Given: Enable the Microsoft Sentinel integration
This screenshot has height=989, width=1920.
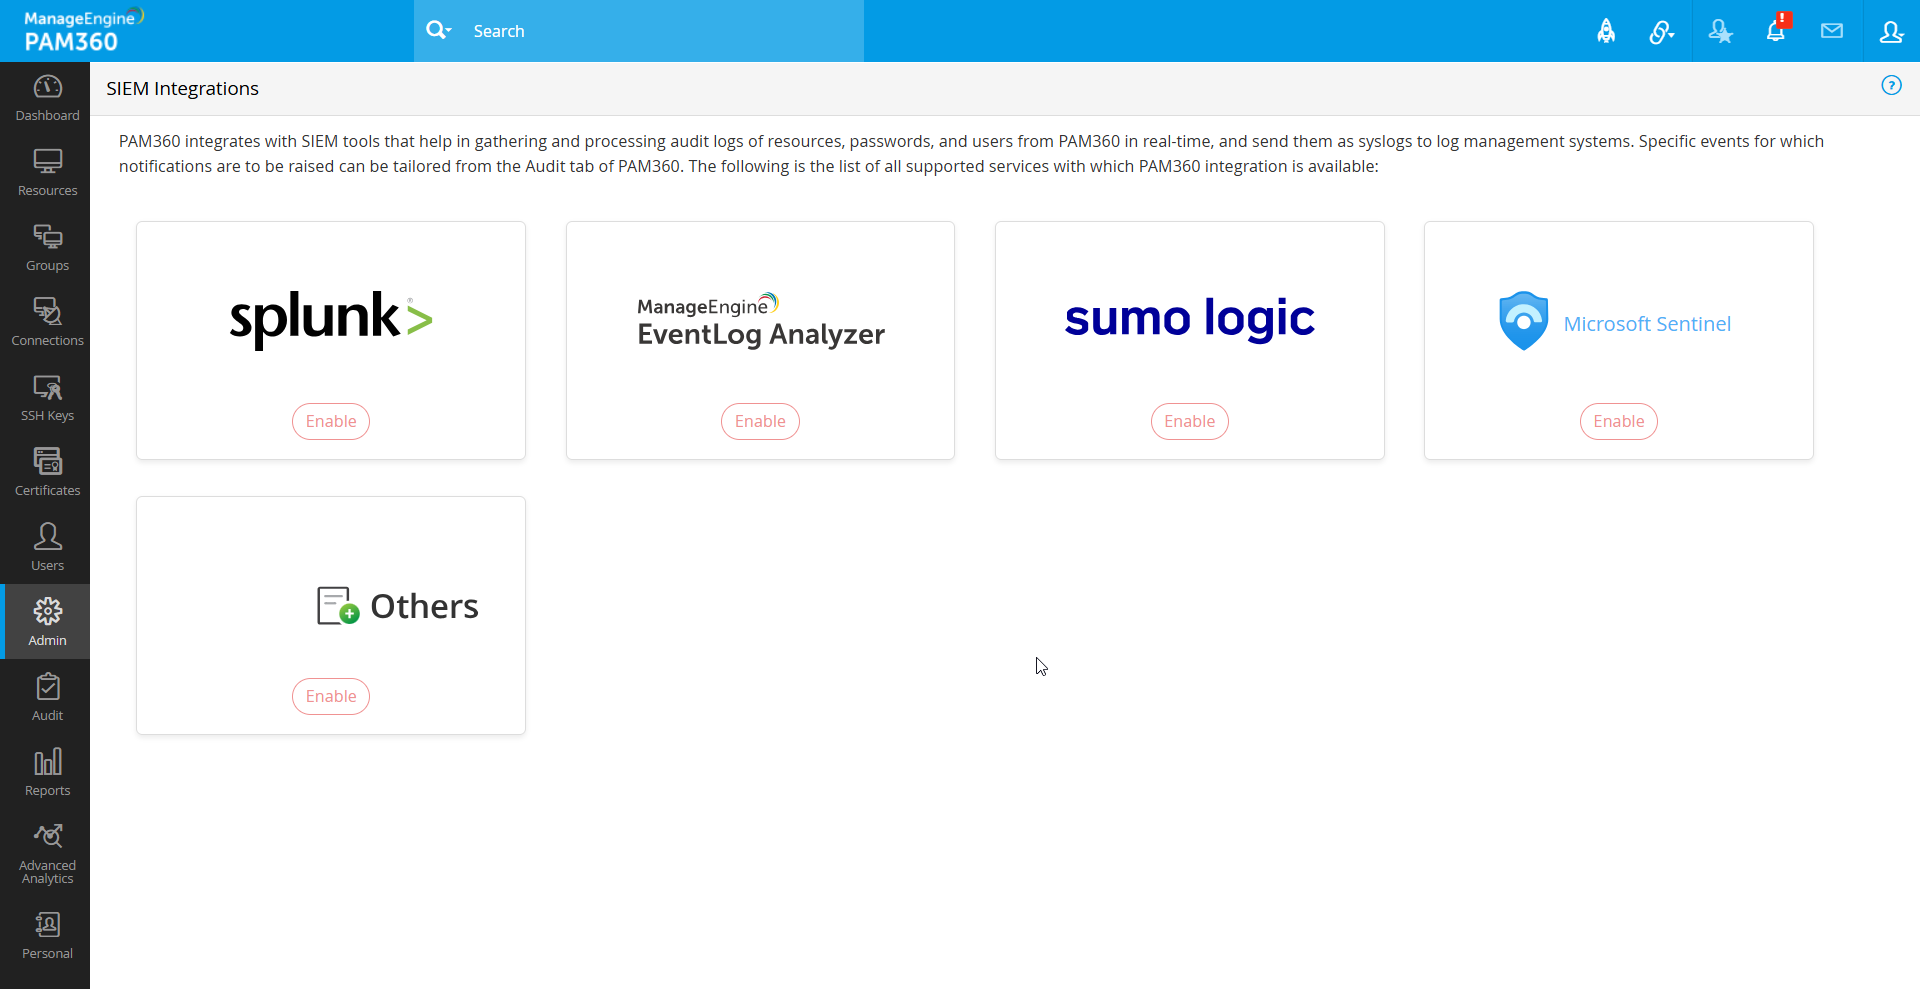Looking at the screenshot, I should pos(1619,421).
